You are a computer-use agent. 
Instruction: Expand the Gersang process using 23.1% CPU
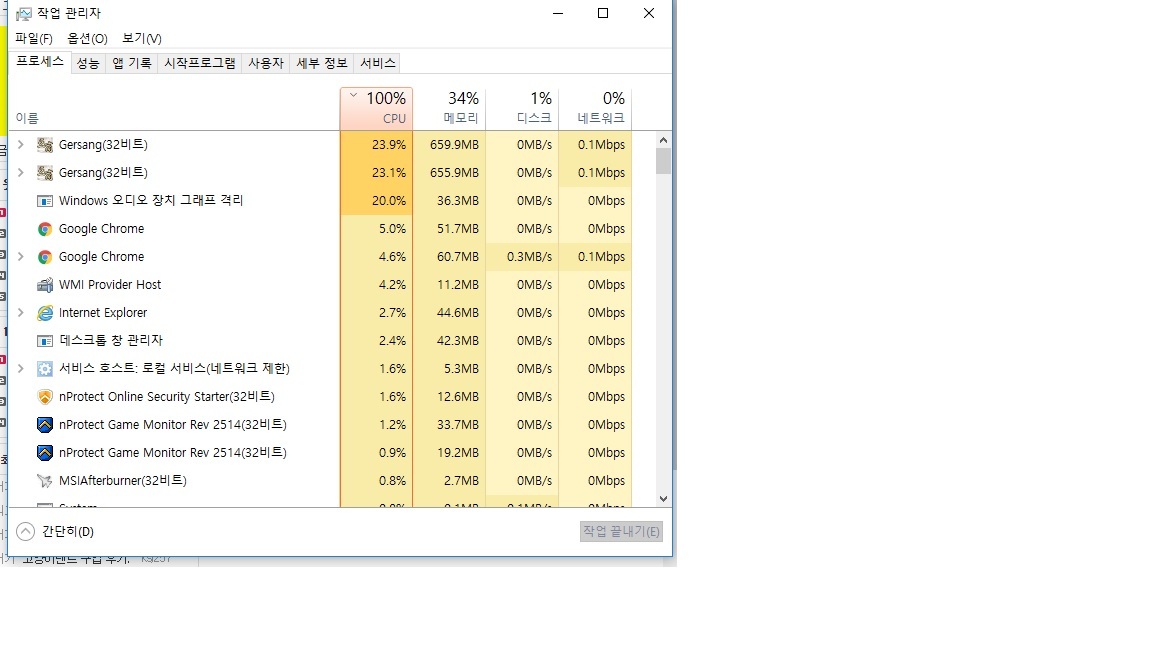tap(21, 173)
